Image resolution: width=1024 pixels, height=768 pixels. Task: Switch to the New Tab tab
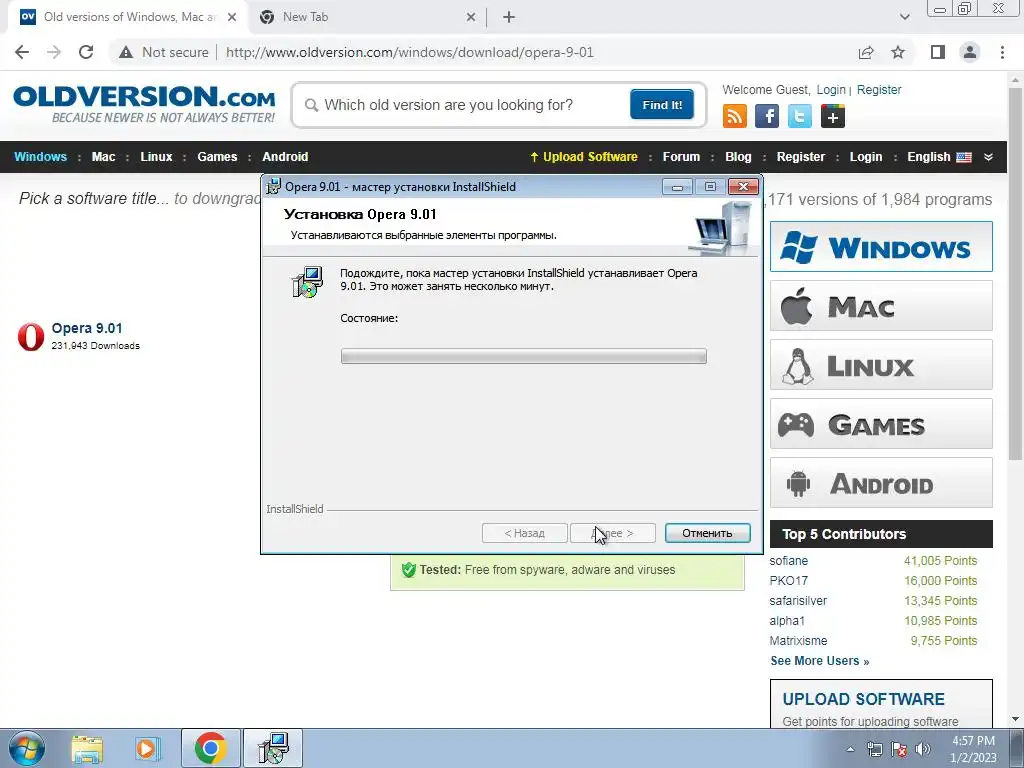click(366, 17)
